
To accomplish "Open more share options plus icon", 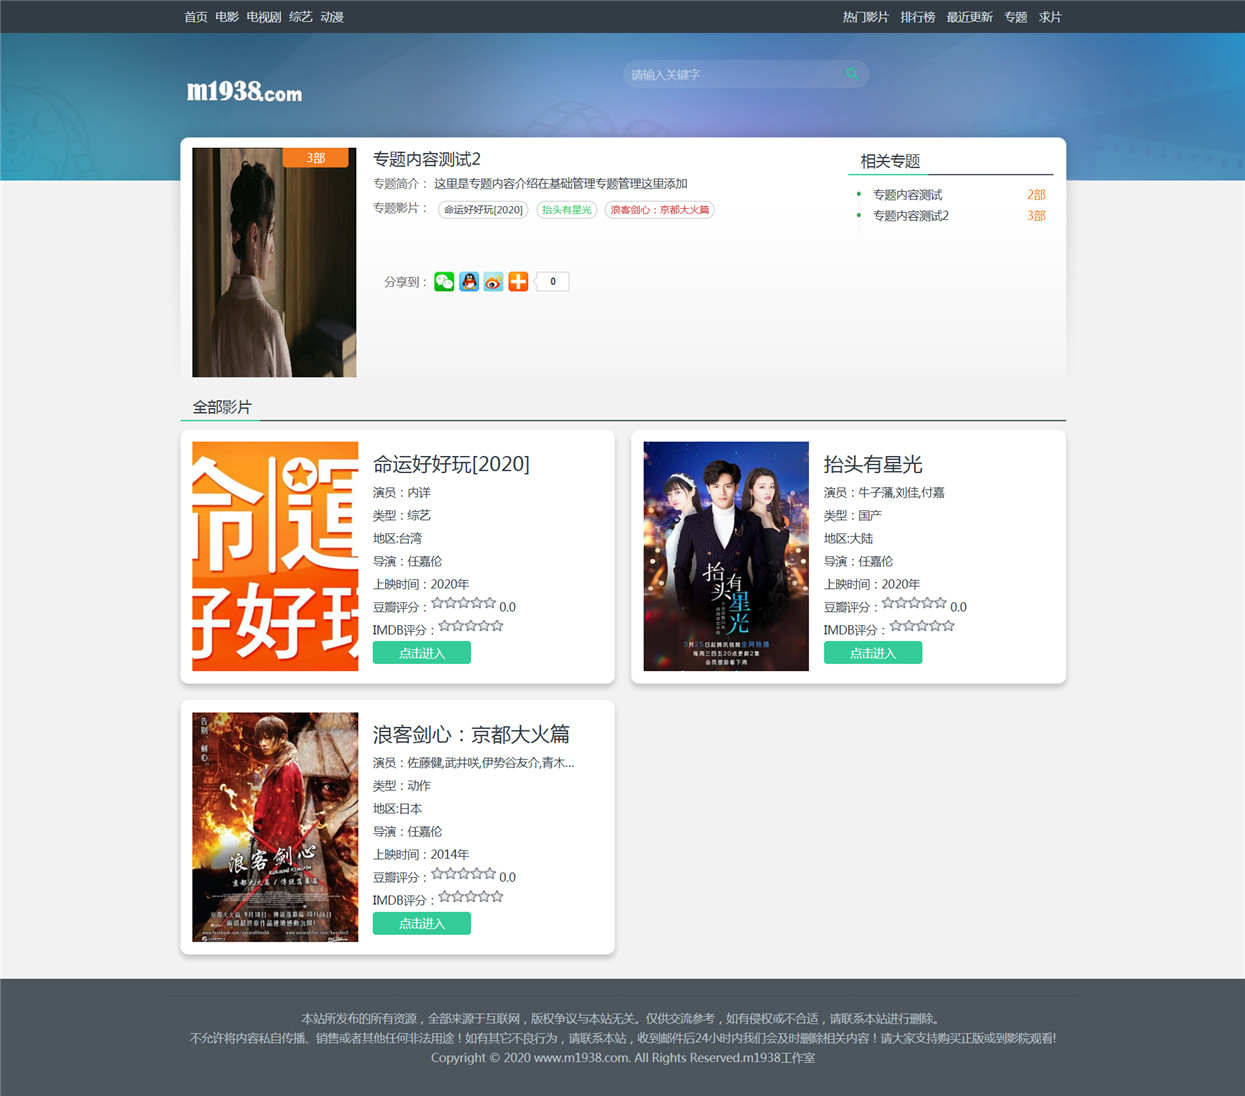I will coord(518,282).
